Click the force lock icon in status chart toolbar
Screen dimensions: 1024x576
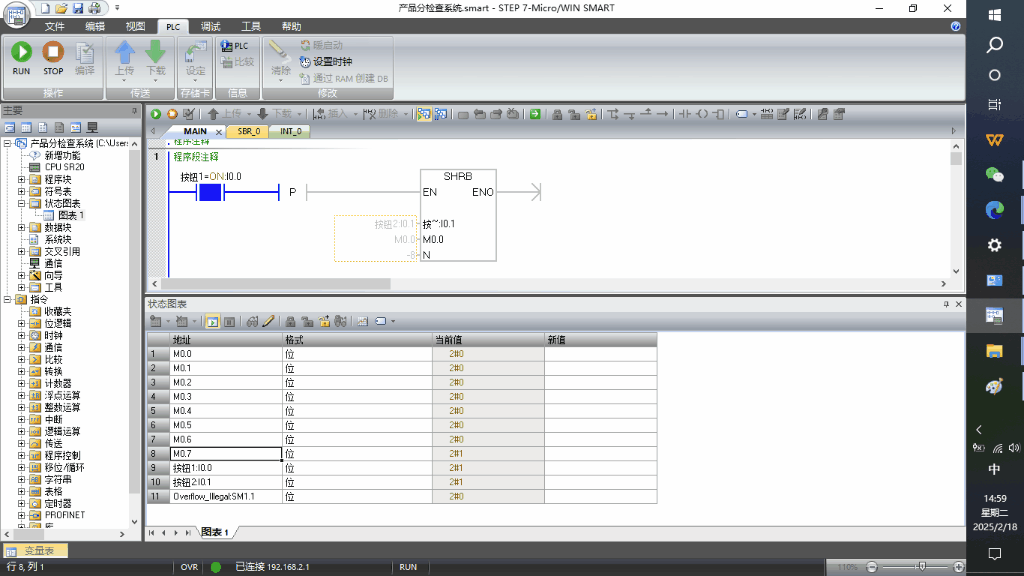tap(291, 321)
